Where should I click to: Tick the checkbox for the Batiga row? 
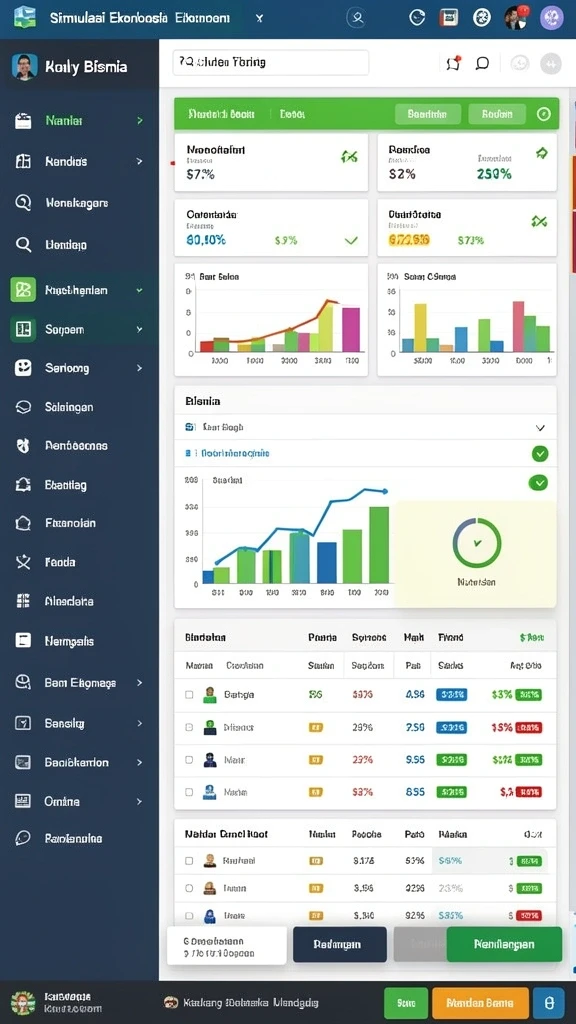click(189, 695)
